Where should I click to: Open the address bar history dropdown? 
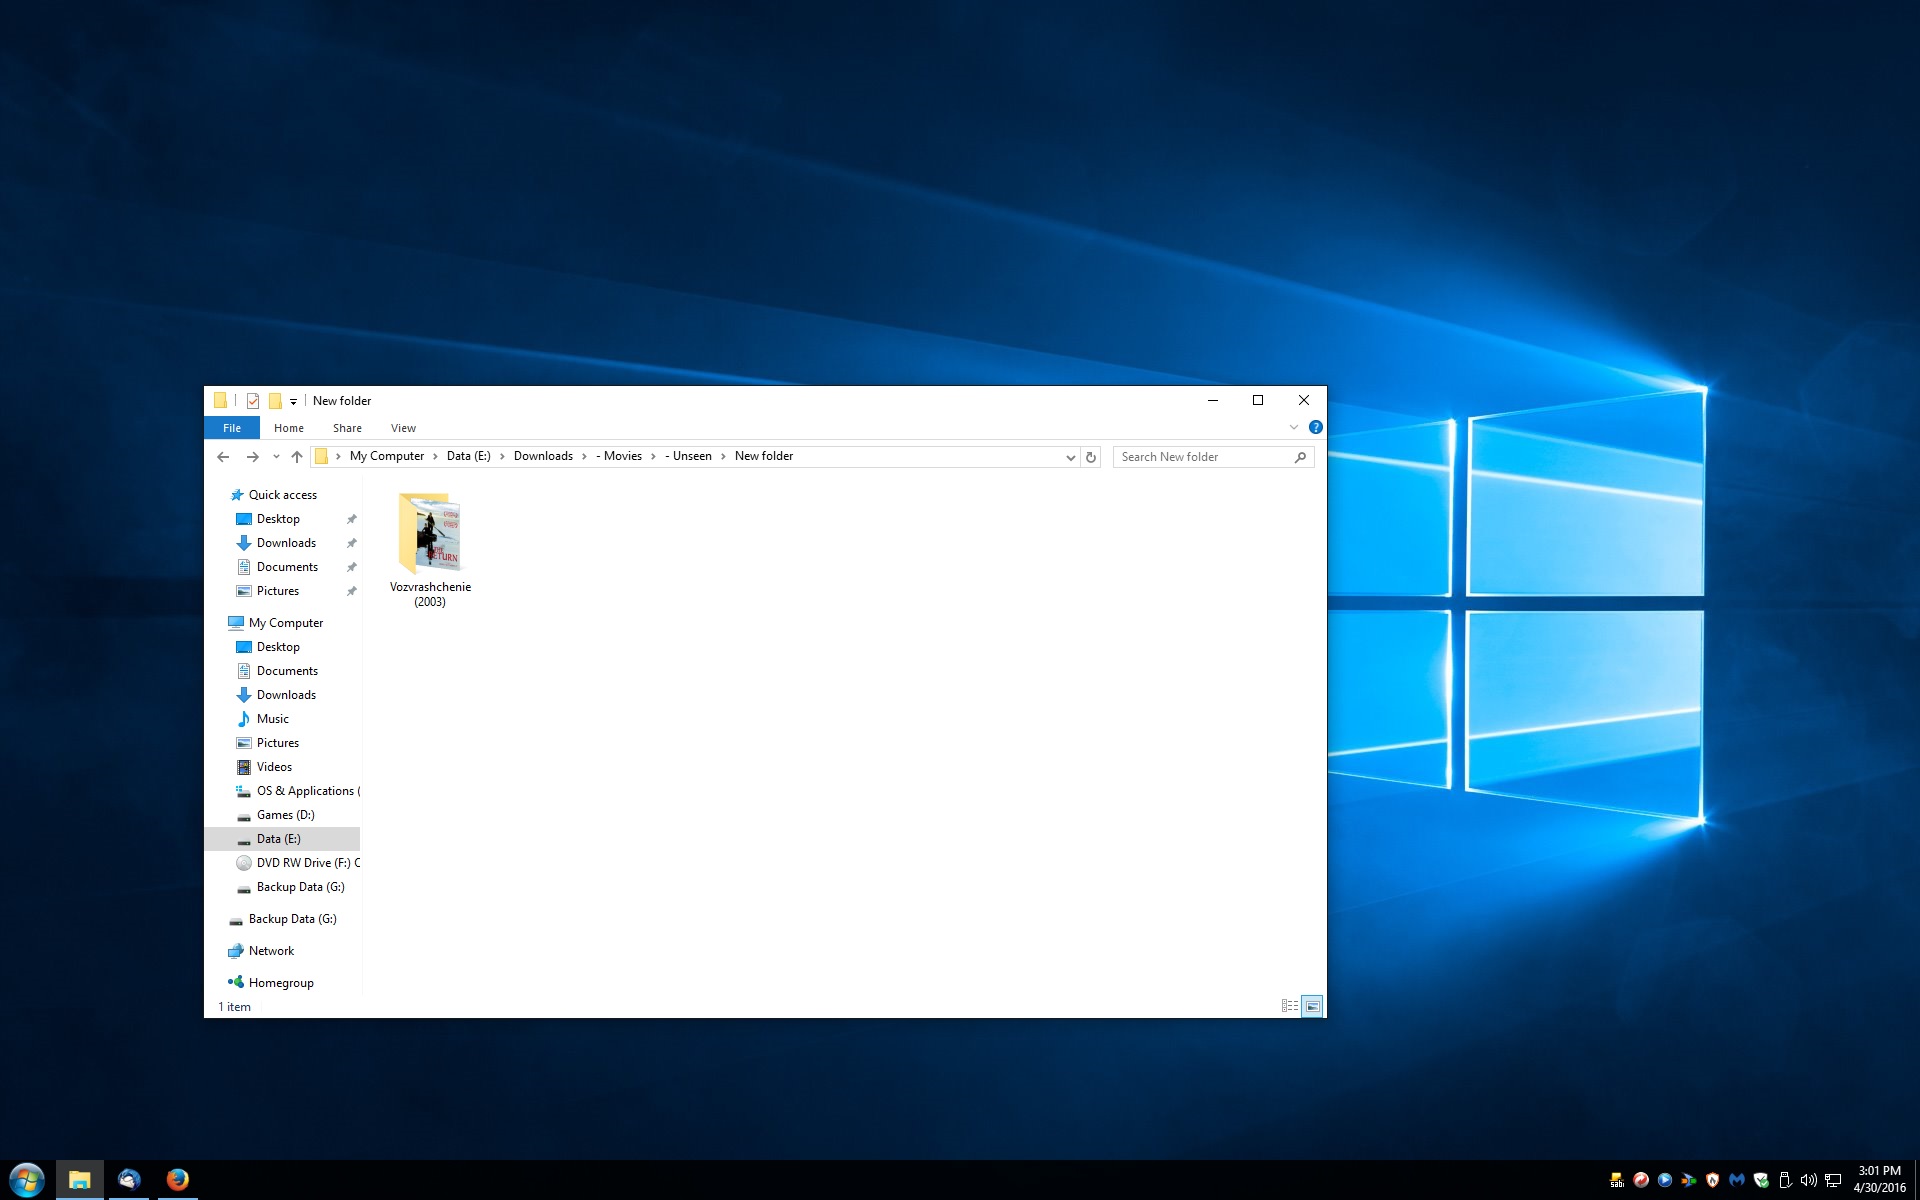1070,457
